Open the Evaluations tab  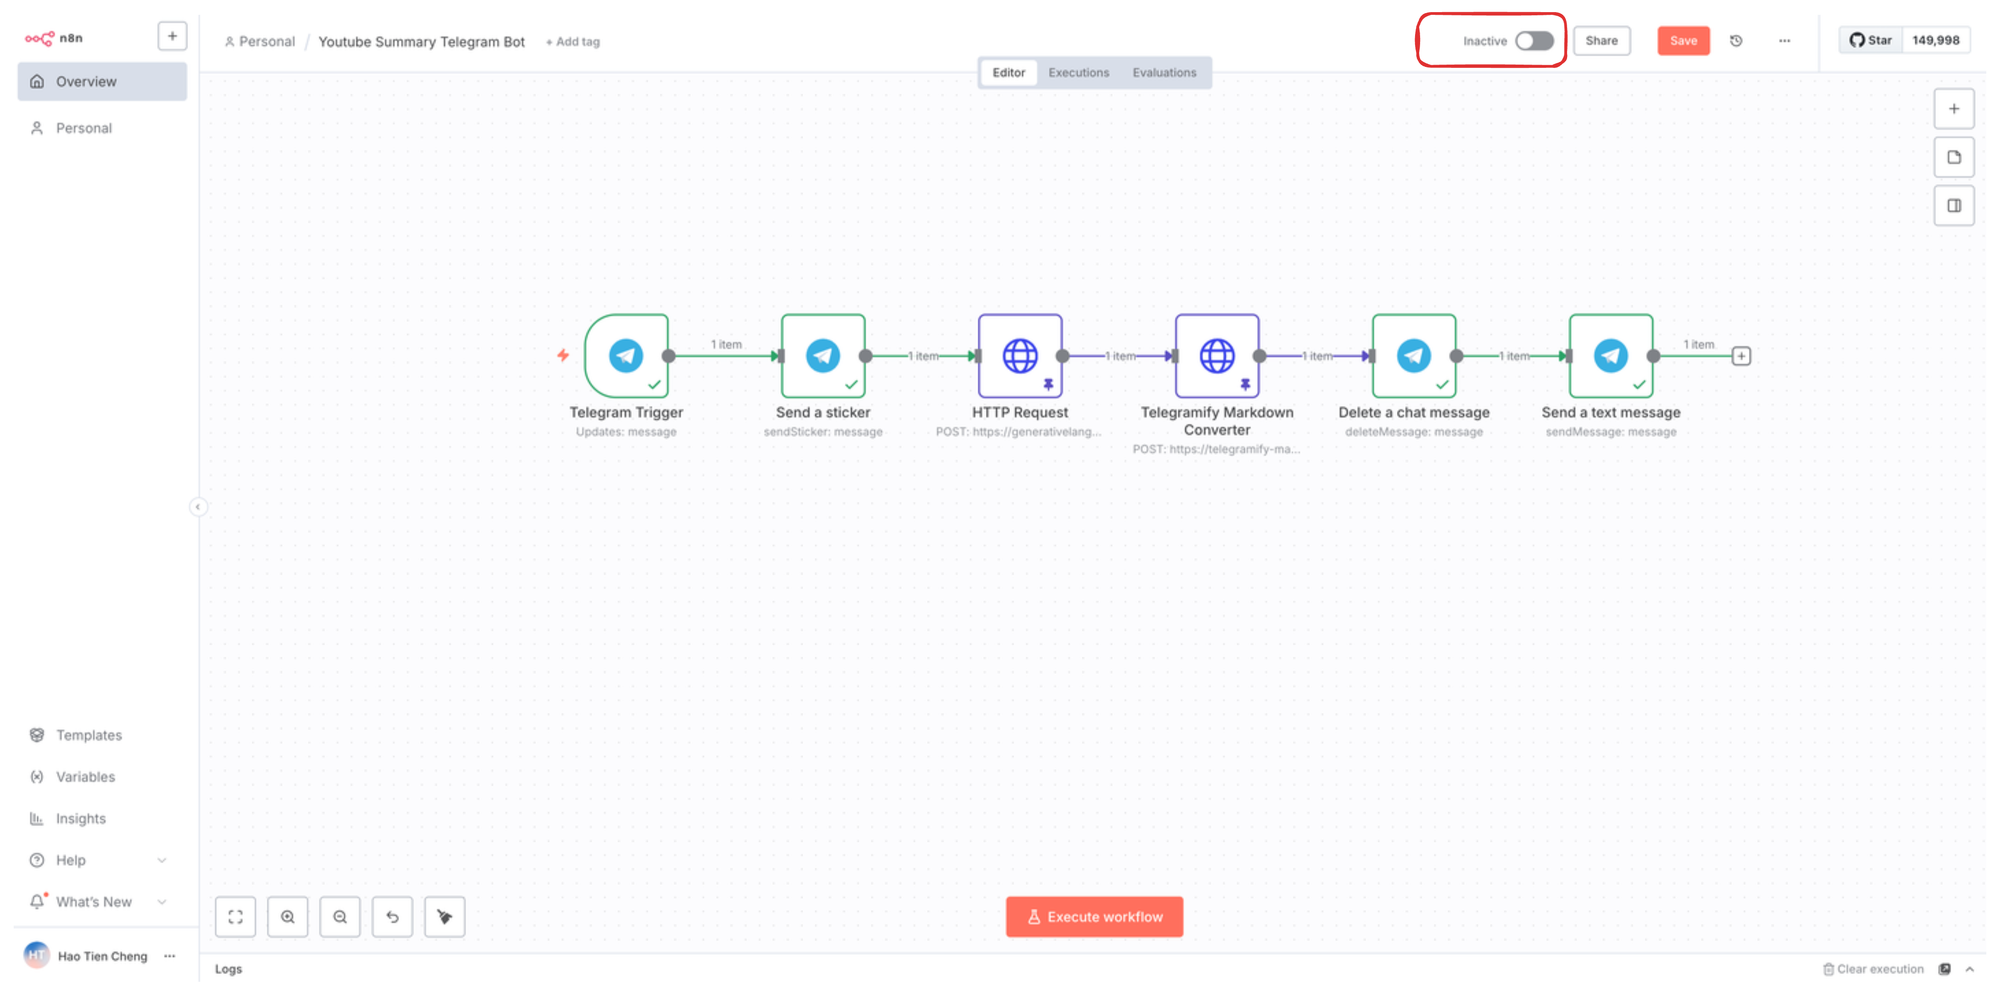tap(1164, 73)
